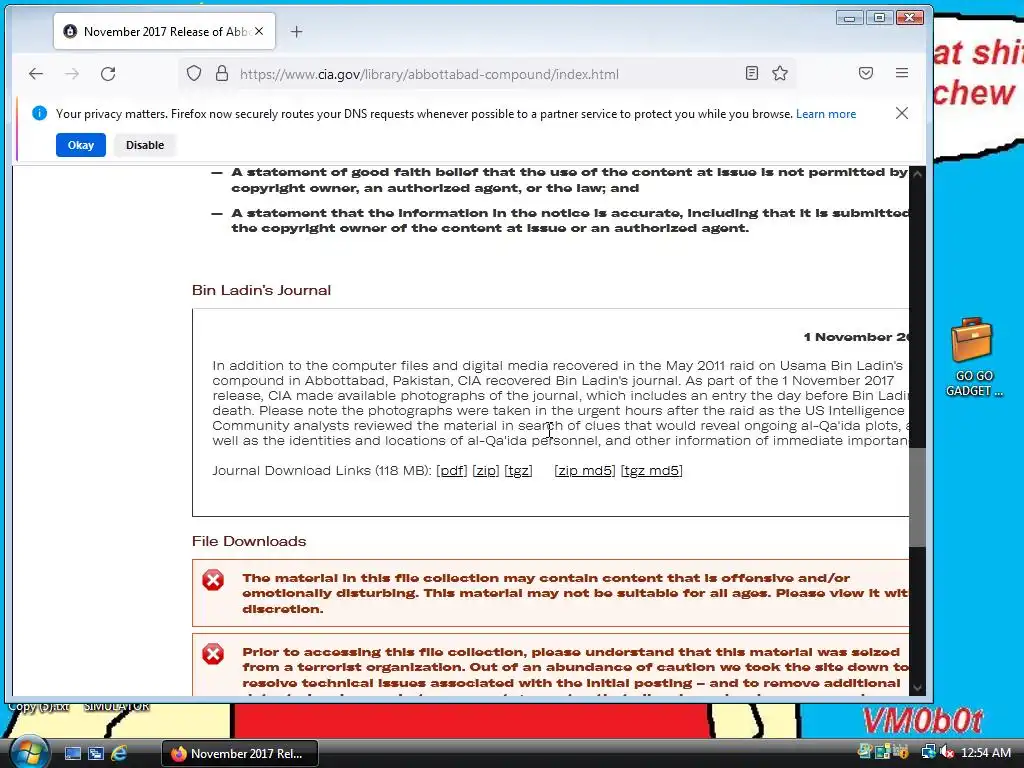Bookmark this page with the star icon

pyautogui.click(x=780, y=73)
